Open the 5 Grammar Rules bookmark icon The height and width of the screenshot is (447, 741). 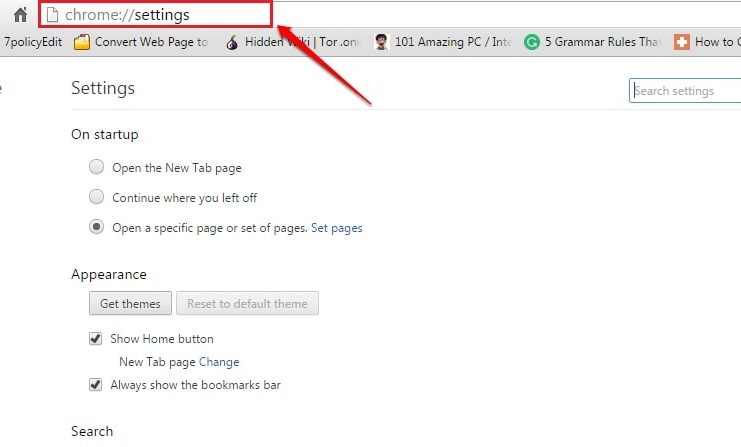click(x=532, y=43)
